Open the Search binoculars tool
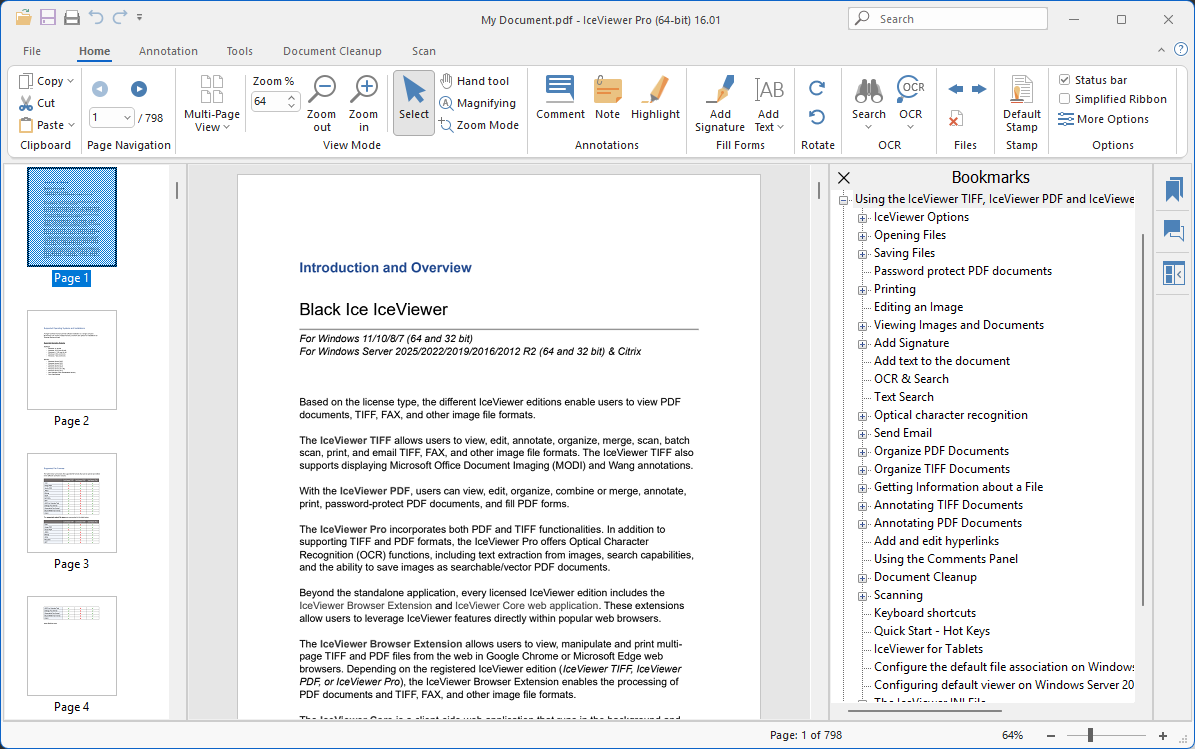This screenshot has height=749, width=1195. pos(868,91)
